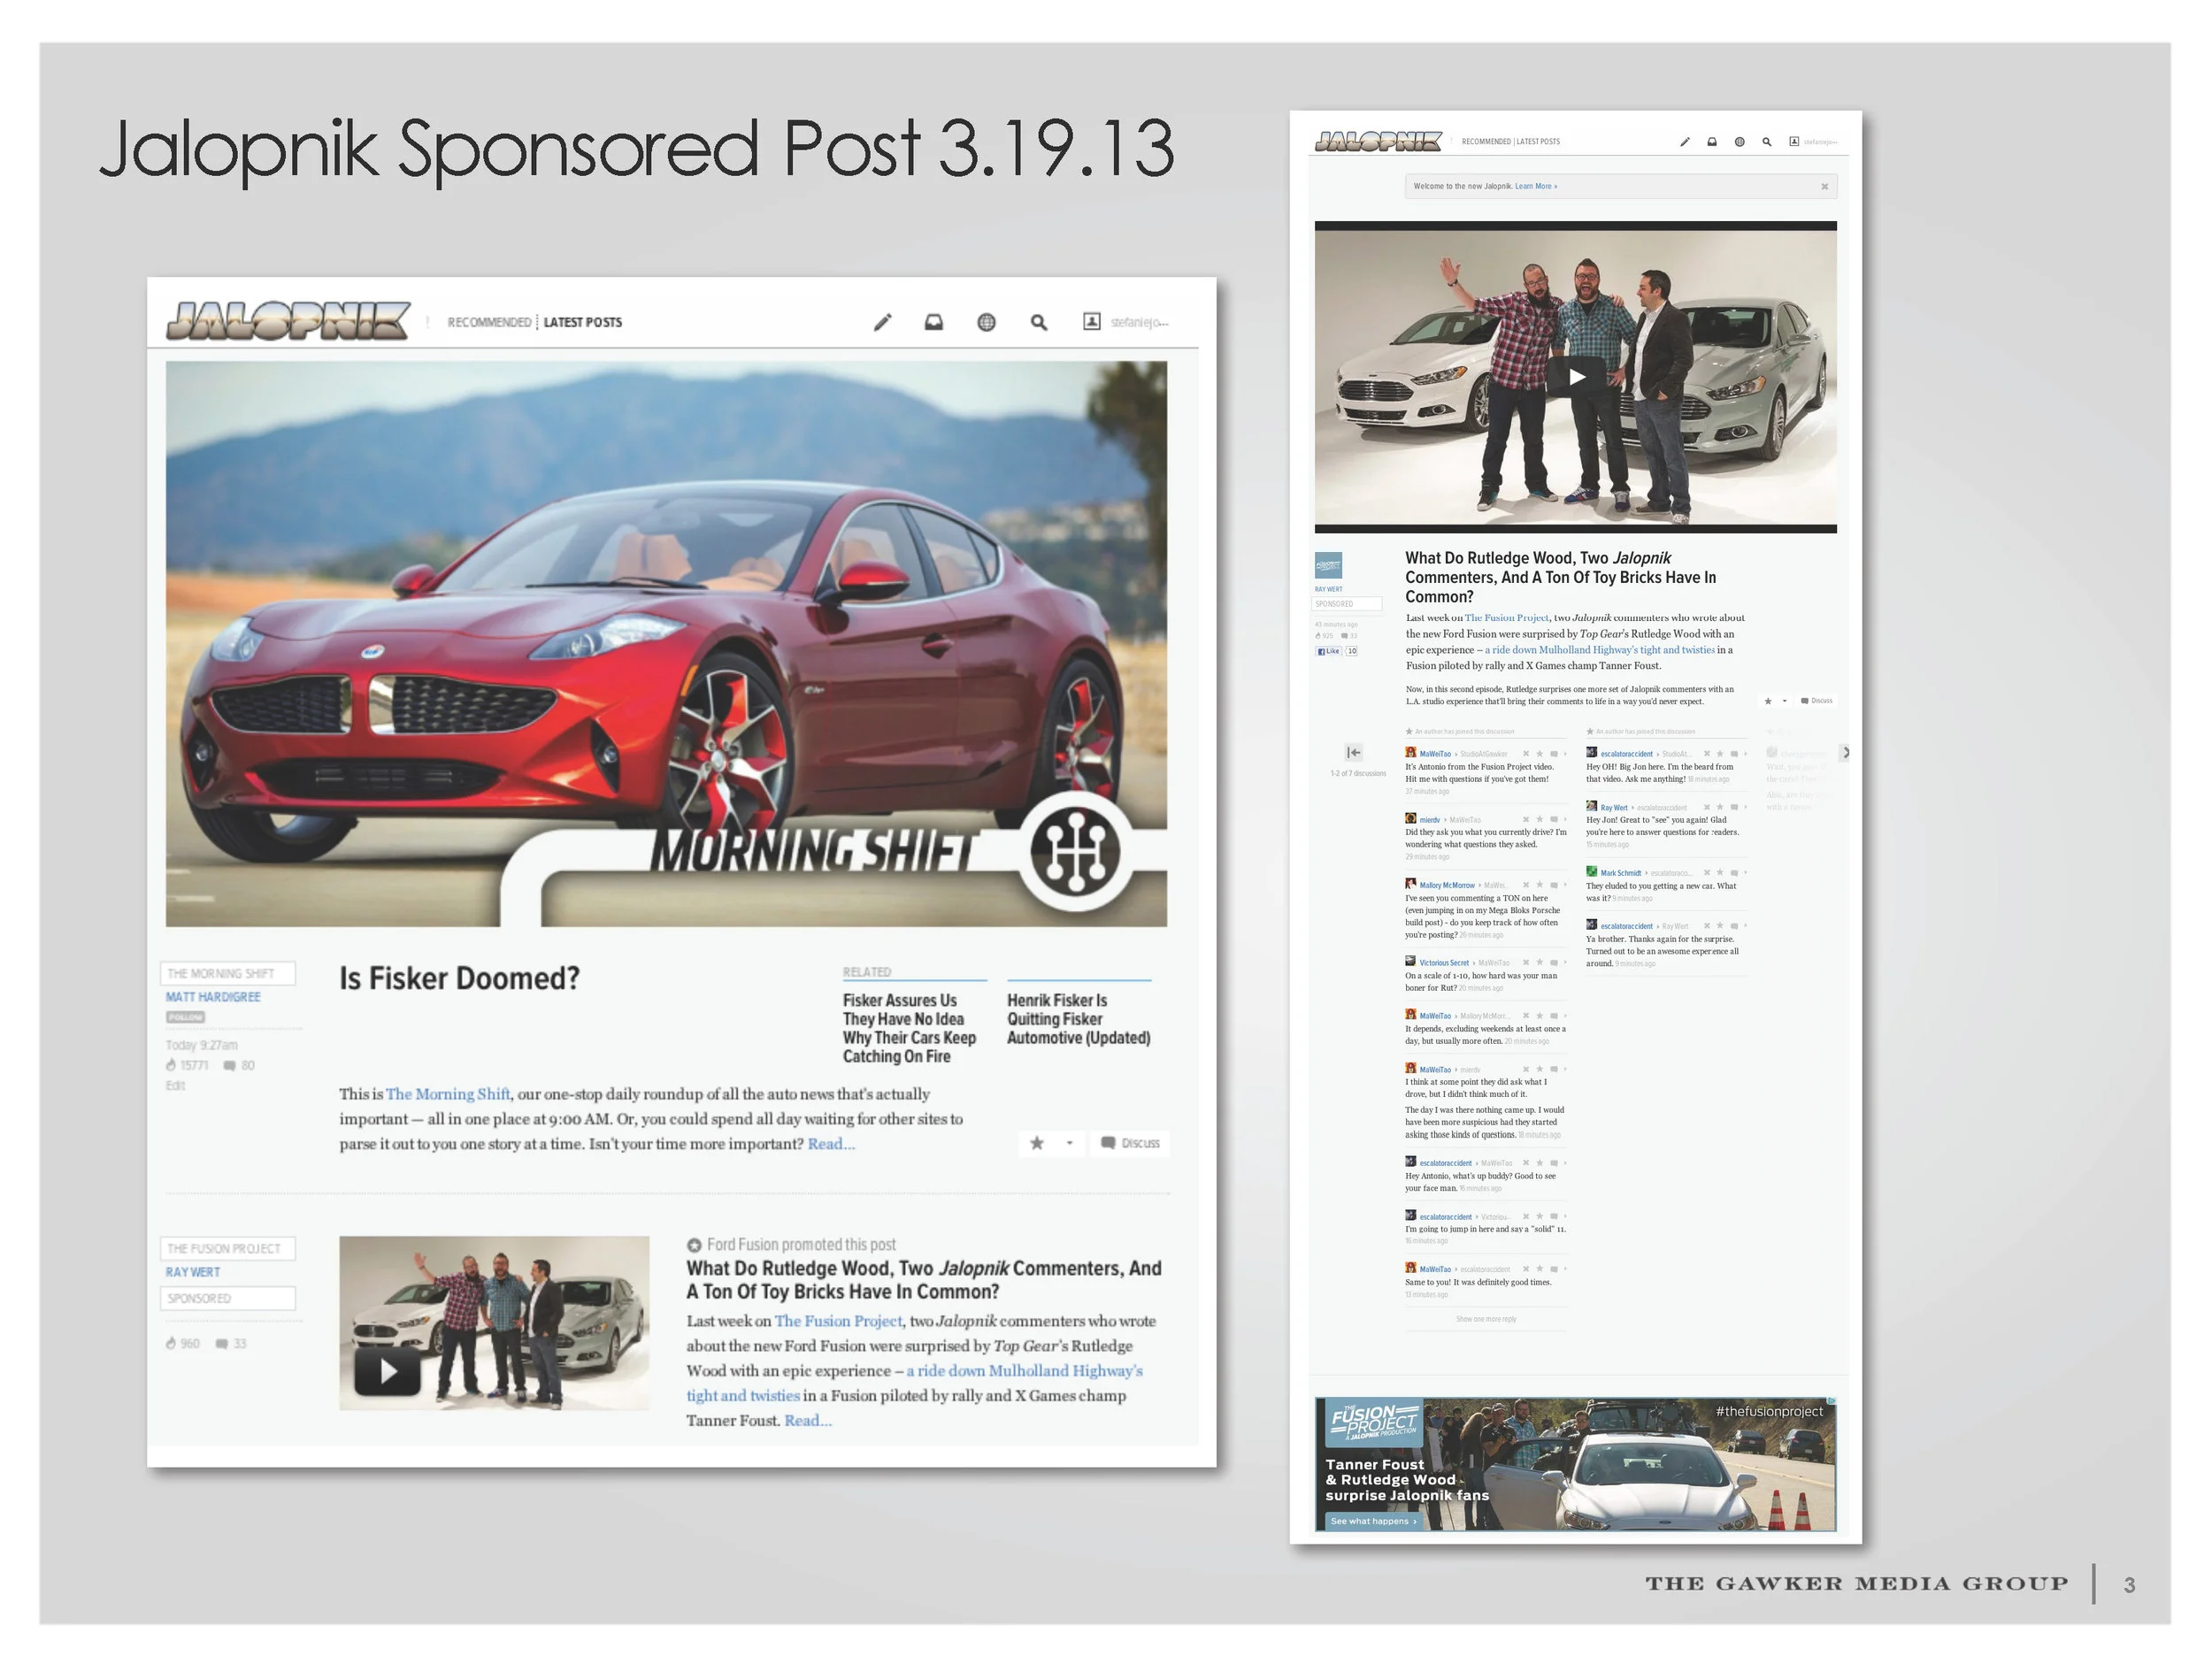Click 'See what happens' on Fusion Project banner
The image size is (2212, 1664).
[x=1373, y=1521]
